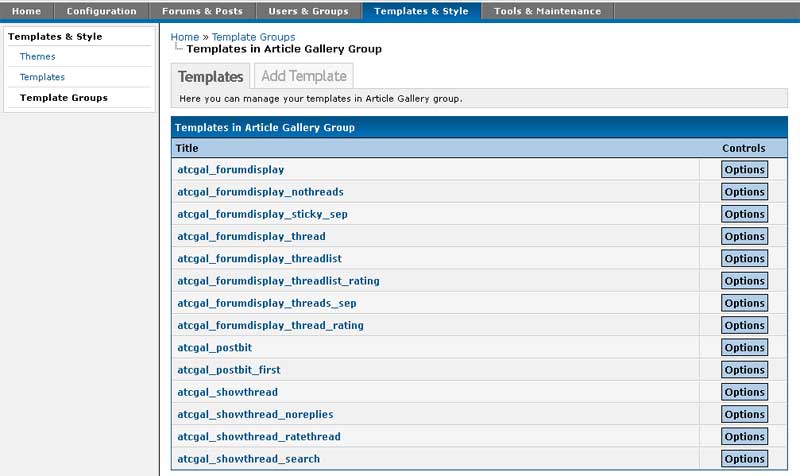Select the Add Template tab
Viewport: 800px width, 476px height.
pos(304,76)
